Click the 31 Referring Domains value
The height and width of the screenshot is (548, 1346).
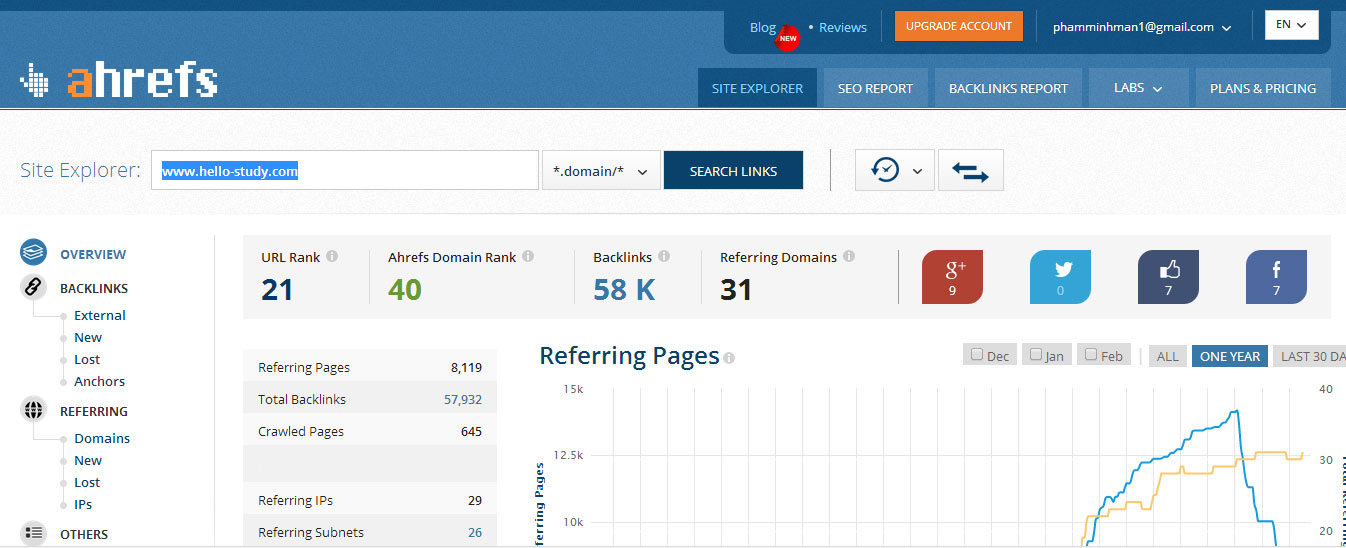click(x=736, y=289)
